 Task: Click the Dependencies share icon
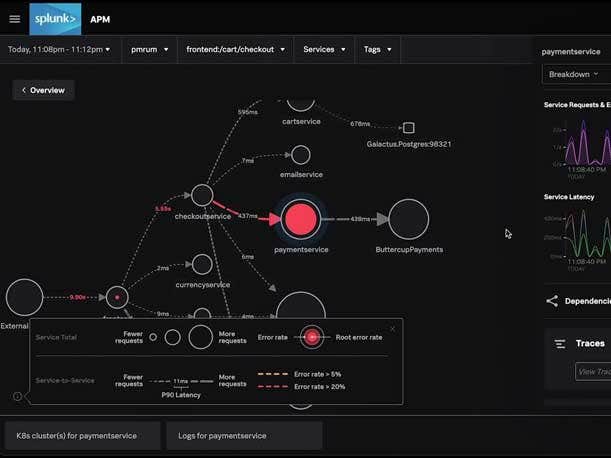[x=552, y=301]
